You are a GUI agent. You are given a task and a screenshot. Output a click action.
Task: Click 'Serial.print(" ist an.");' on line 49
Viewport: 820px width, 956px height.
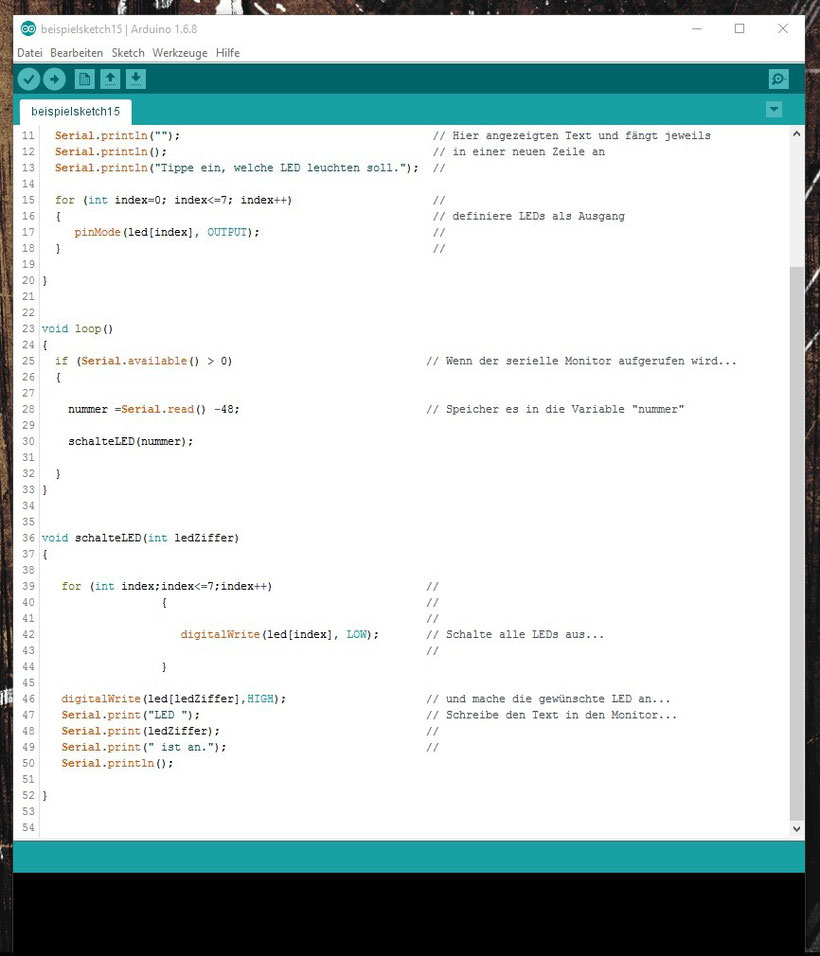(x=143, y=747)
